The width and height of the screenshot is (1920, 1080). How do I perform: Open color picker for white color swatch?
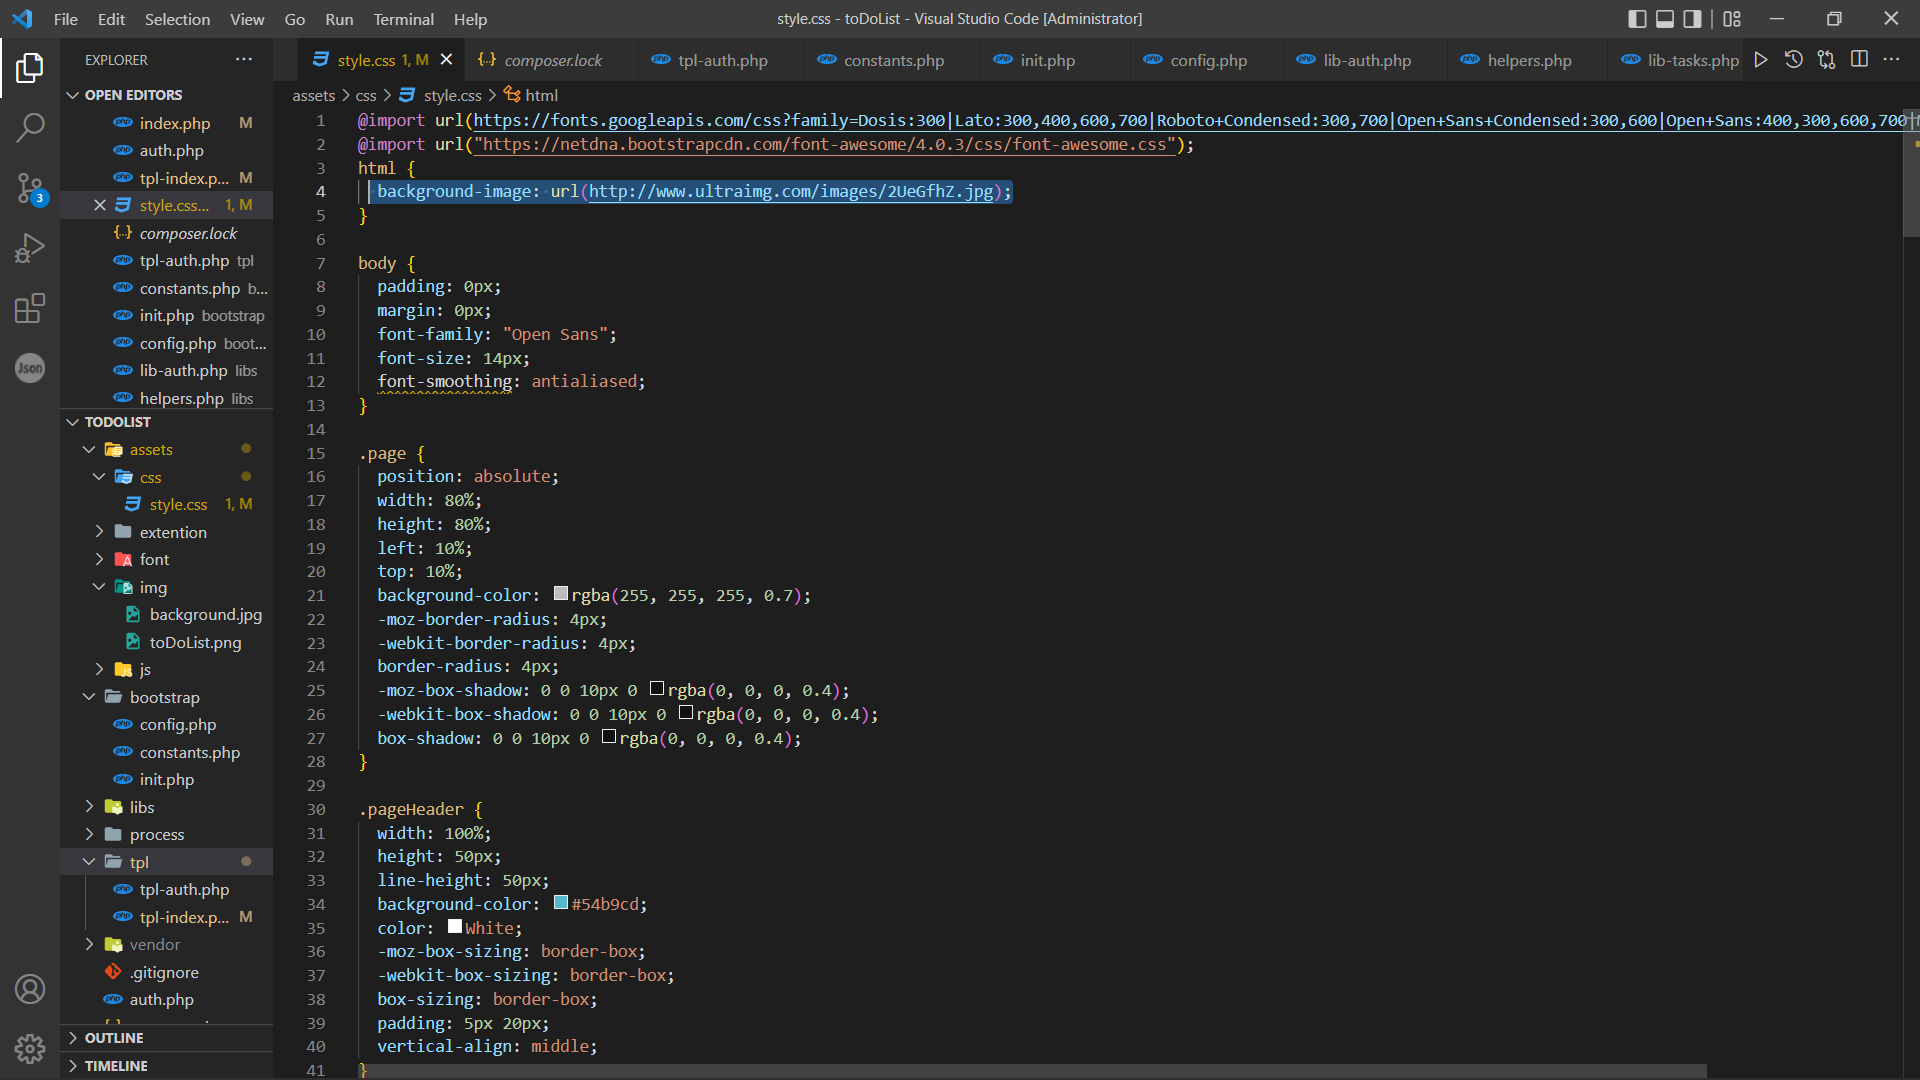click(x=455, y=927)
